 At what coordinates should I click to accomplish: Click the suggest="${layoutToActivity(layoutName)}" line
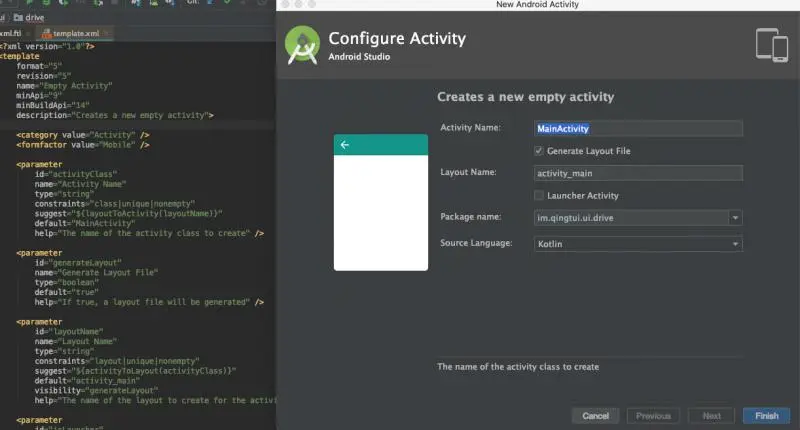129,214
